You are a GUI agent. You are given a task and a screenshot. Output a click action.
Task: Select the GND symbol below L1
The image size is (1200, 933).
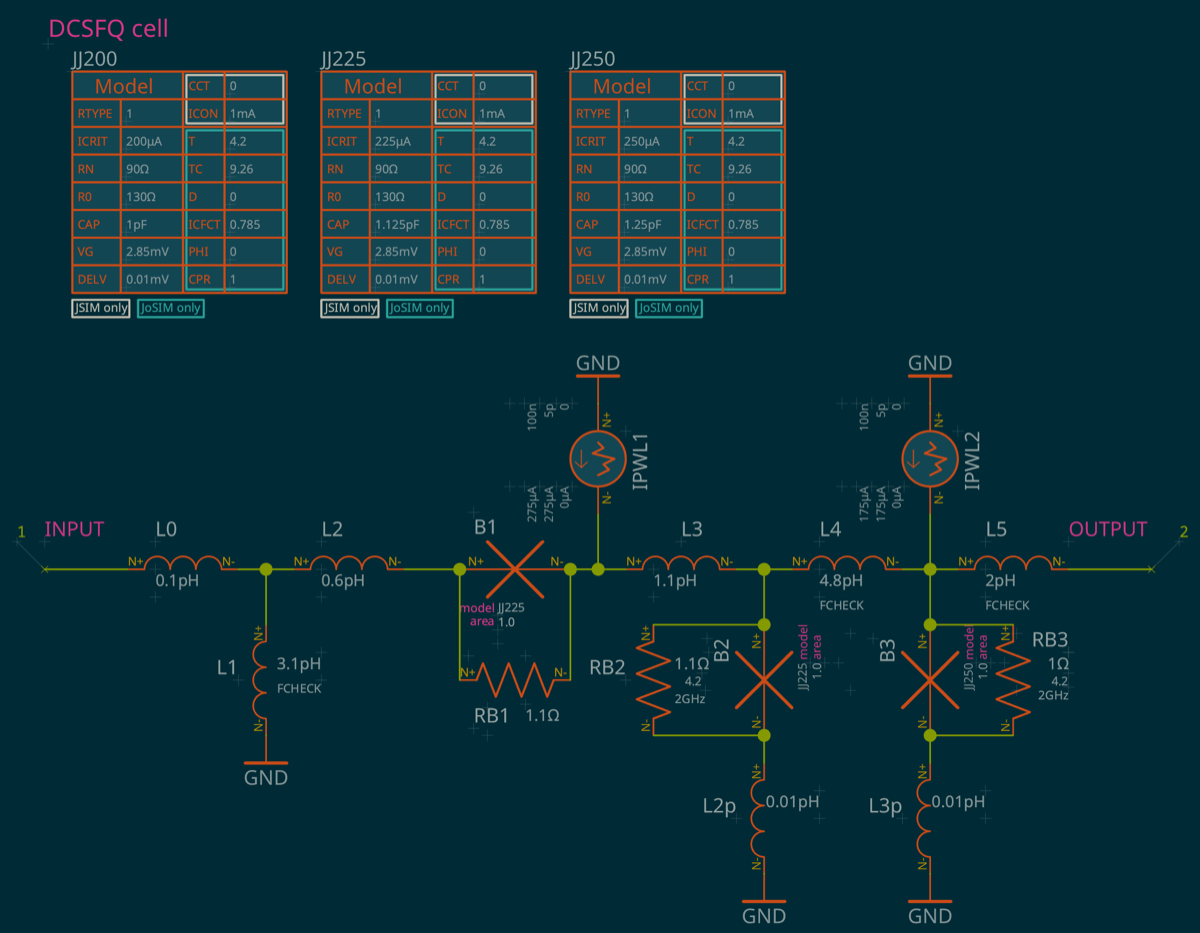(x=266, y=772)
